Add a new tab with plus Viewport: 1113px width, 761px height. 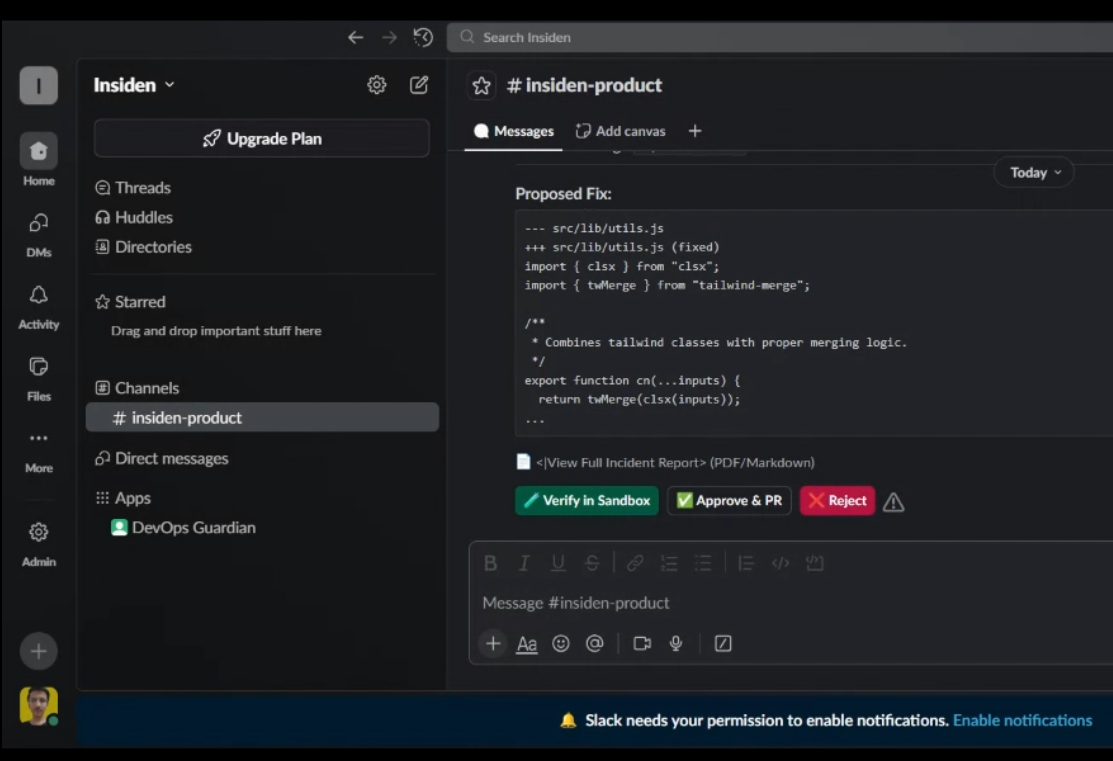[695, 131]
